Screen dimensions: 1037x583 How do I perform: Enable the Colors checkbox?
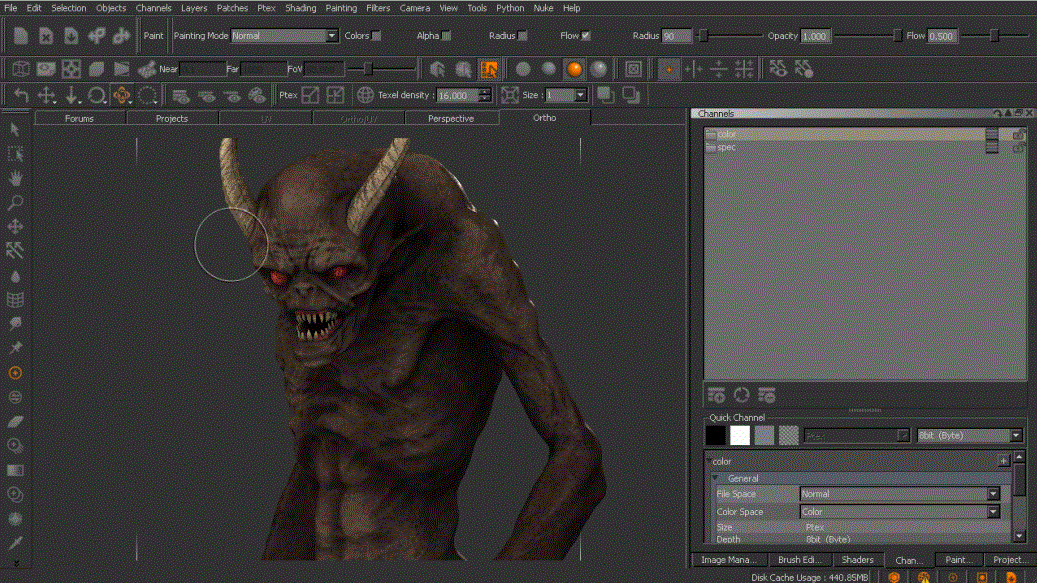376,36
